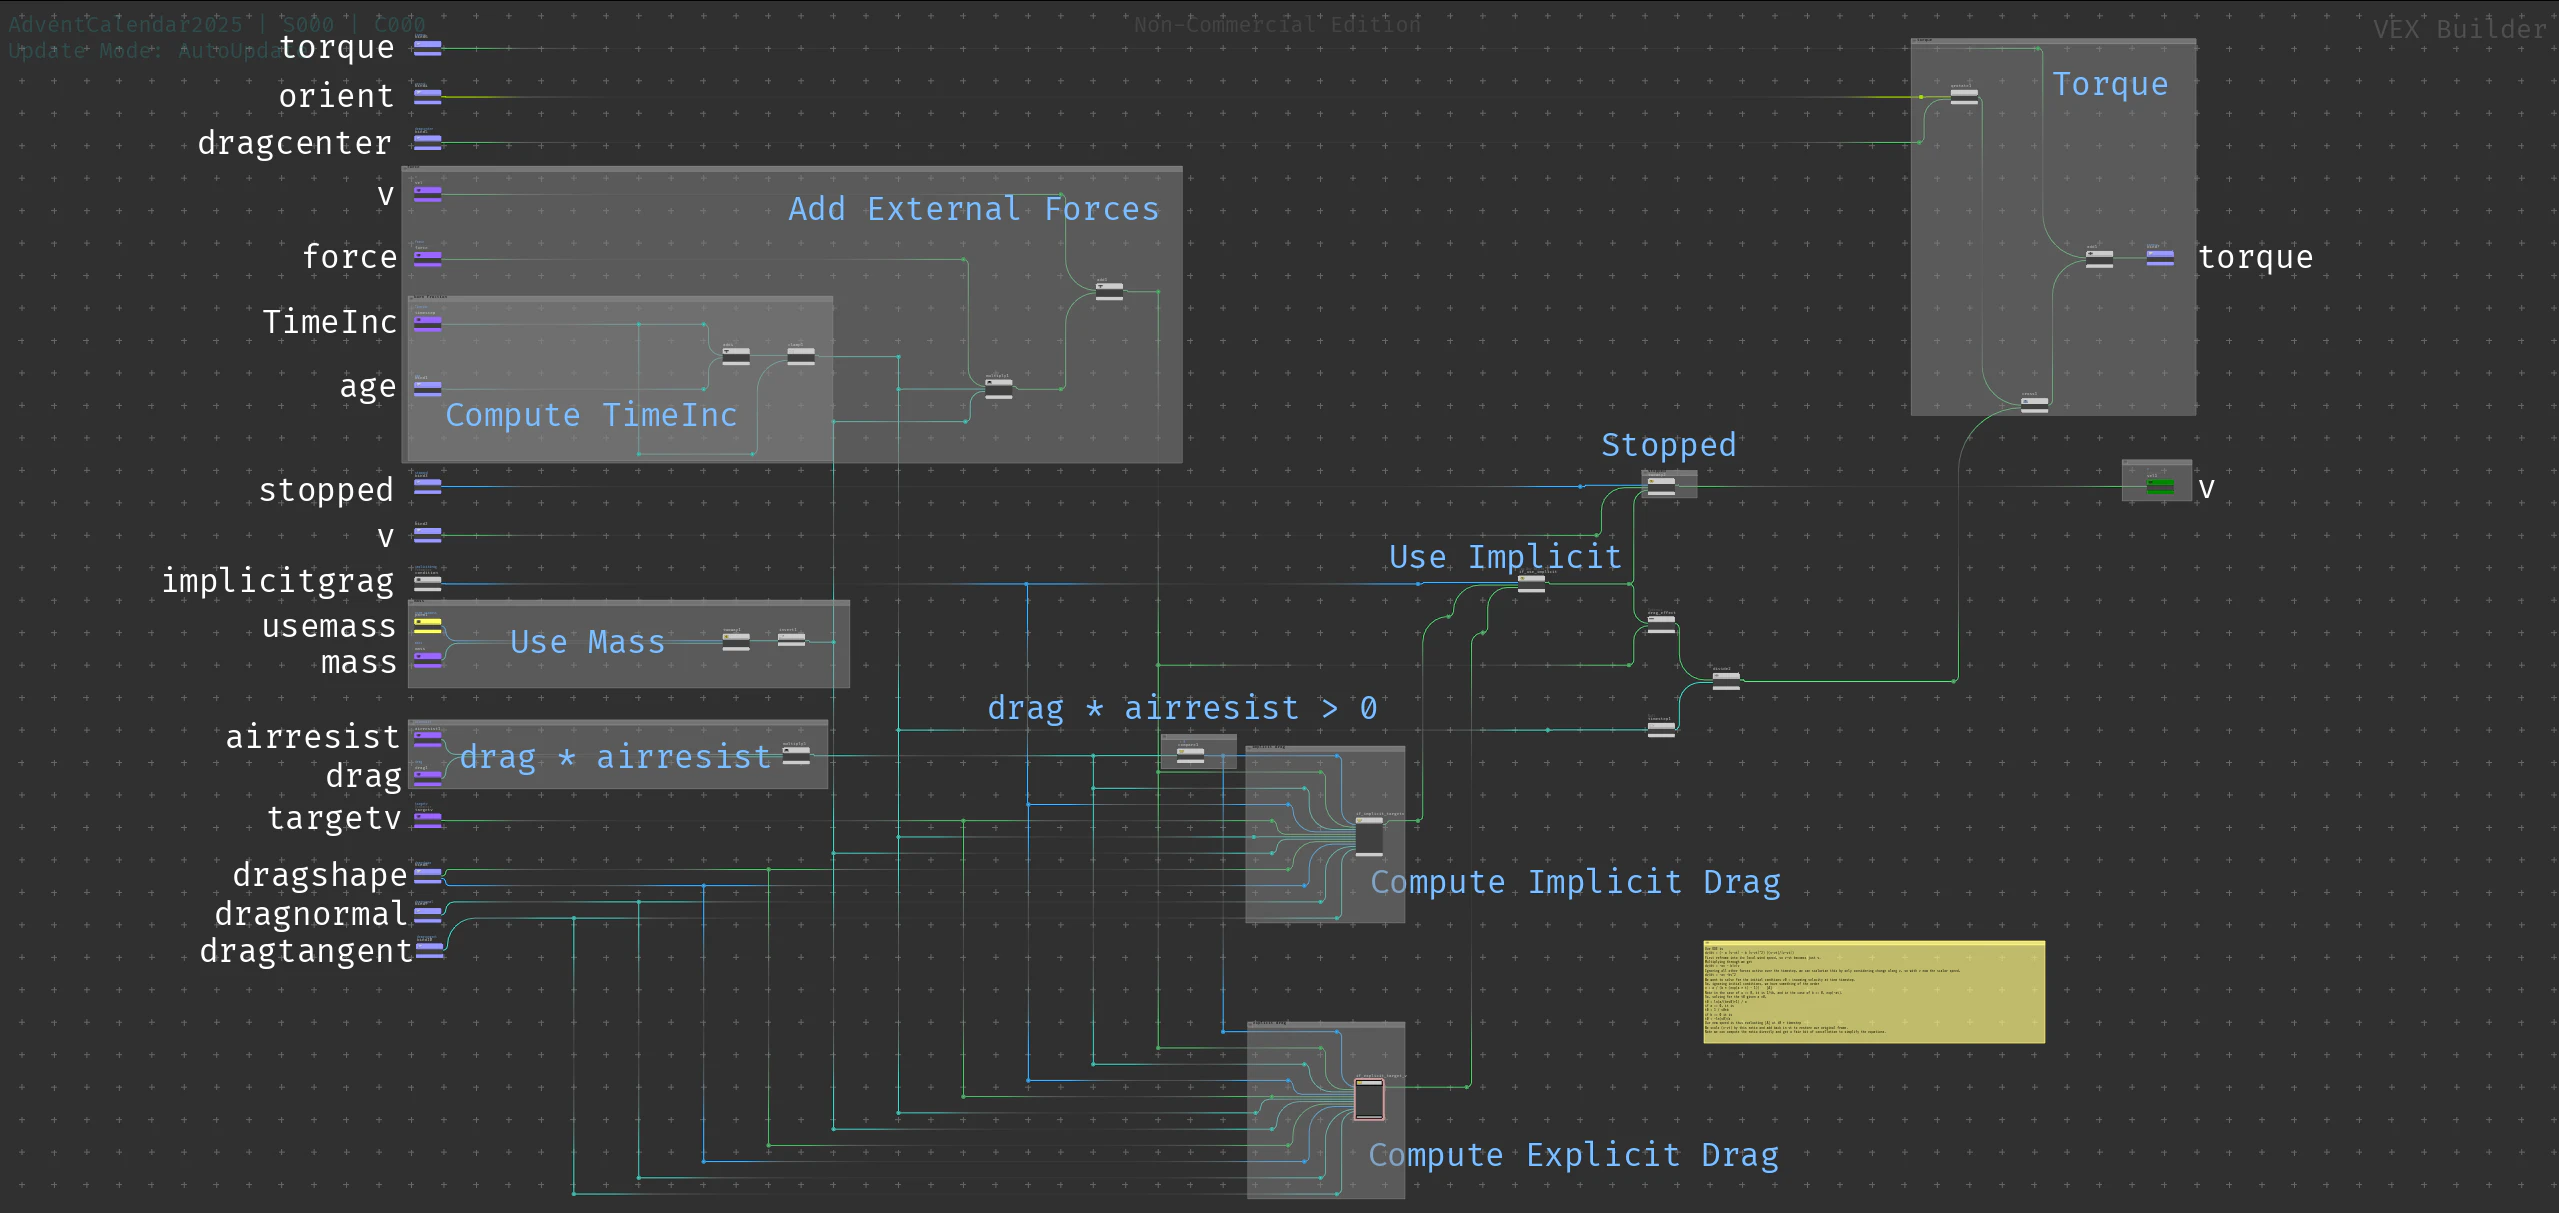Select the torque output node
2559x1213 pixels.
2160,257
